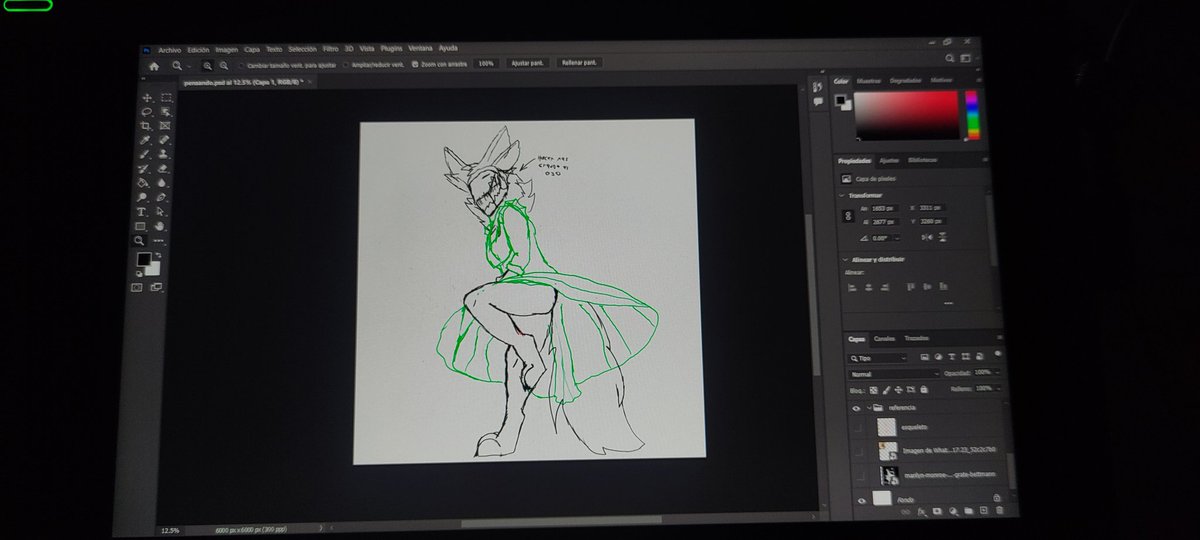Select the Object Selection tool
The width and height of the screenshot is (1200, 540).
166,111
